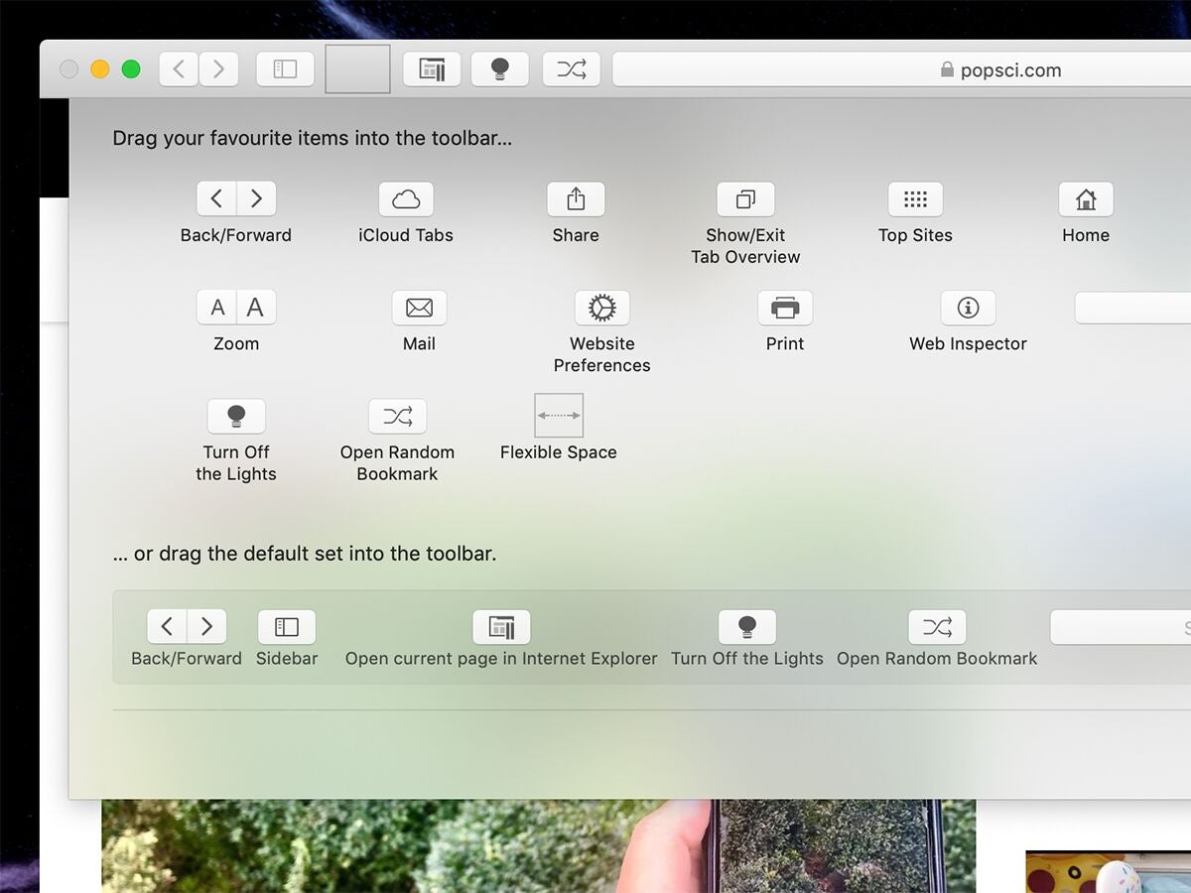This screenshot has height=893, width=1191.
Task: Select the iCloud Tabs cloud icon
Action: (405, 198)
